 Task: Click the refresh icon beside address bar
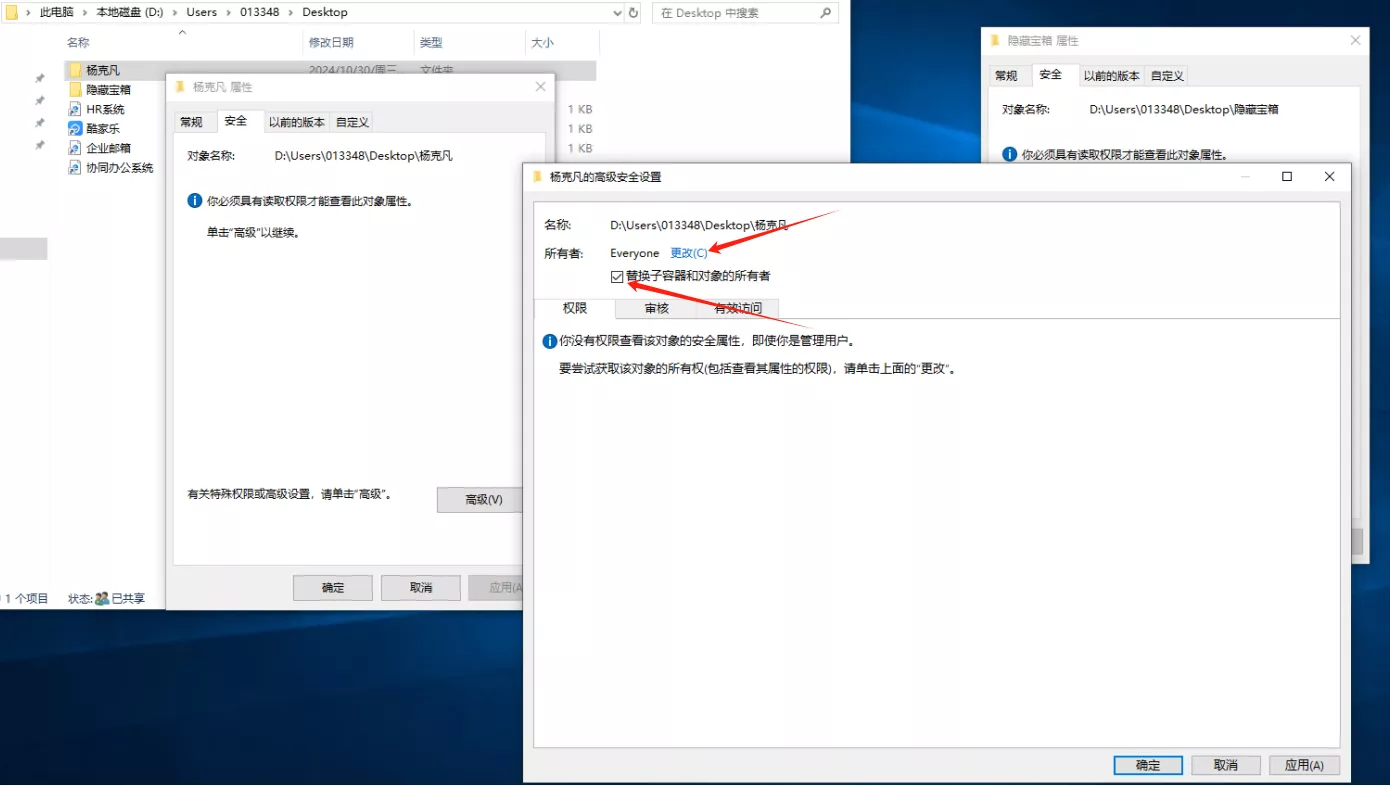633,13
